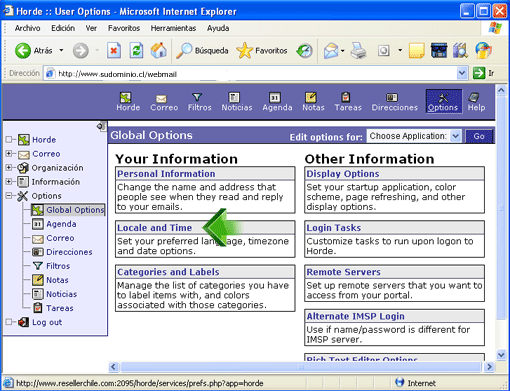This screenshot has height=391, width=510.
Task: Collapse the Options tree node
Action: (x=9, y=196)
